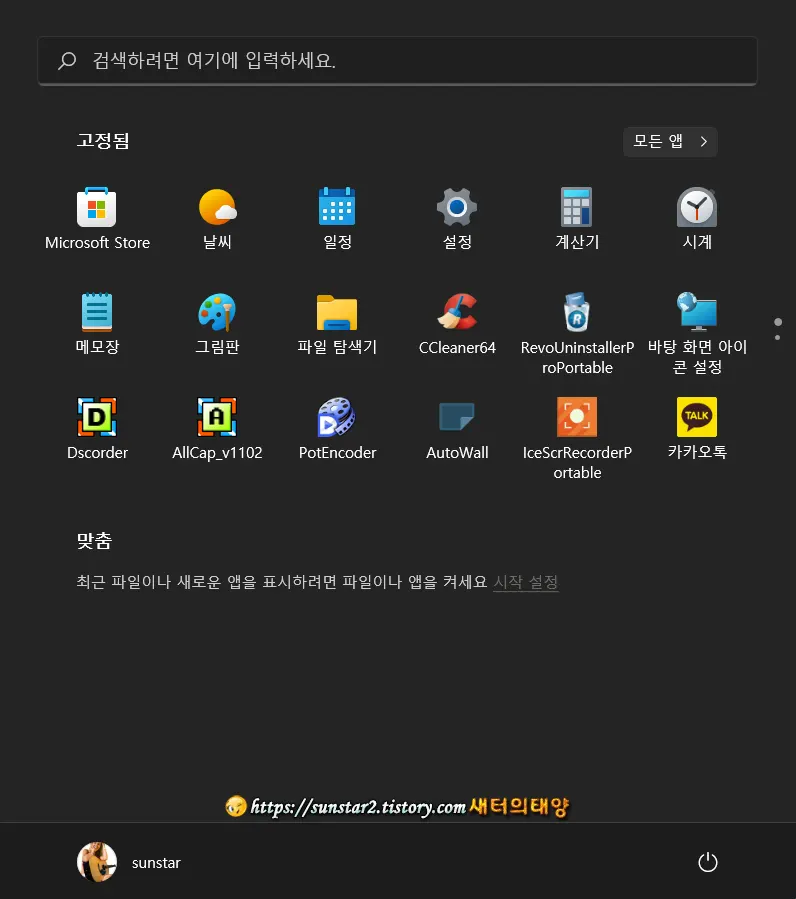Open 메모장 notepad
Screen dimensions: 796x899
(x=97, y=323)
